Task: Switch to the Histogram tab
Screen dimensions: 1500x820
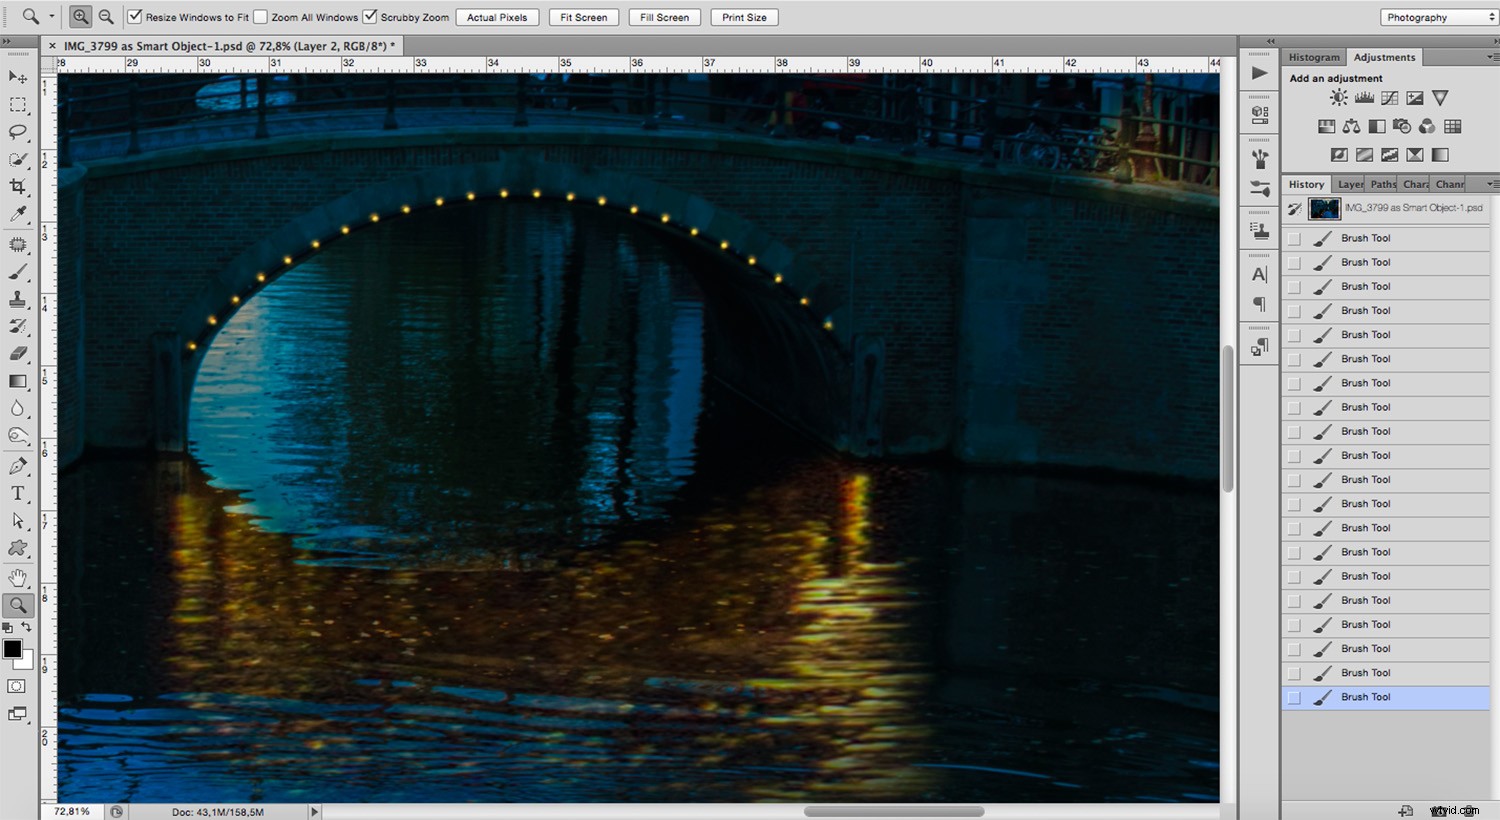Action: tap(1313, 57)
